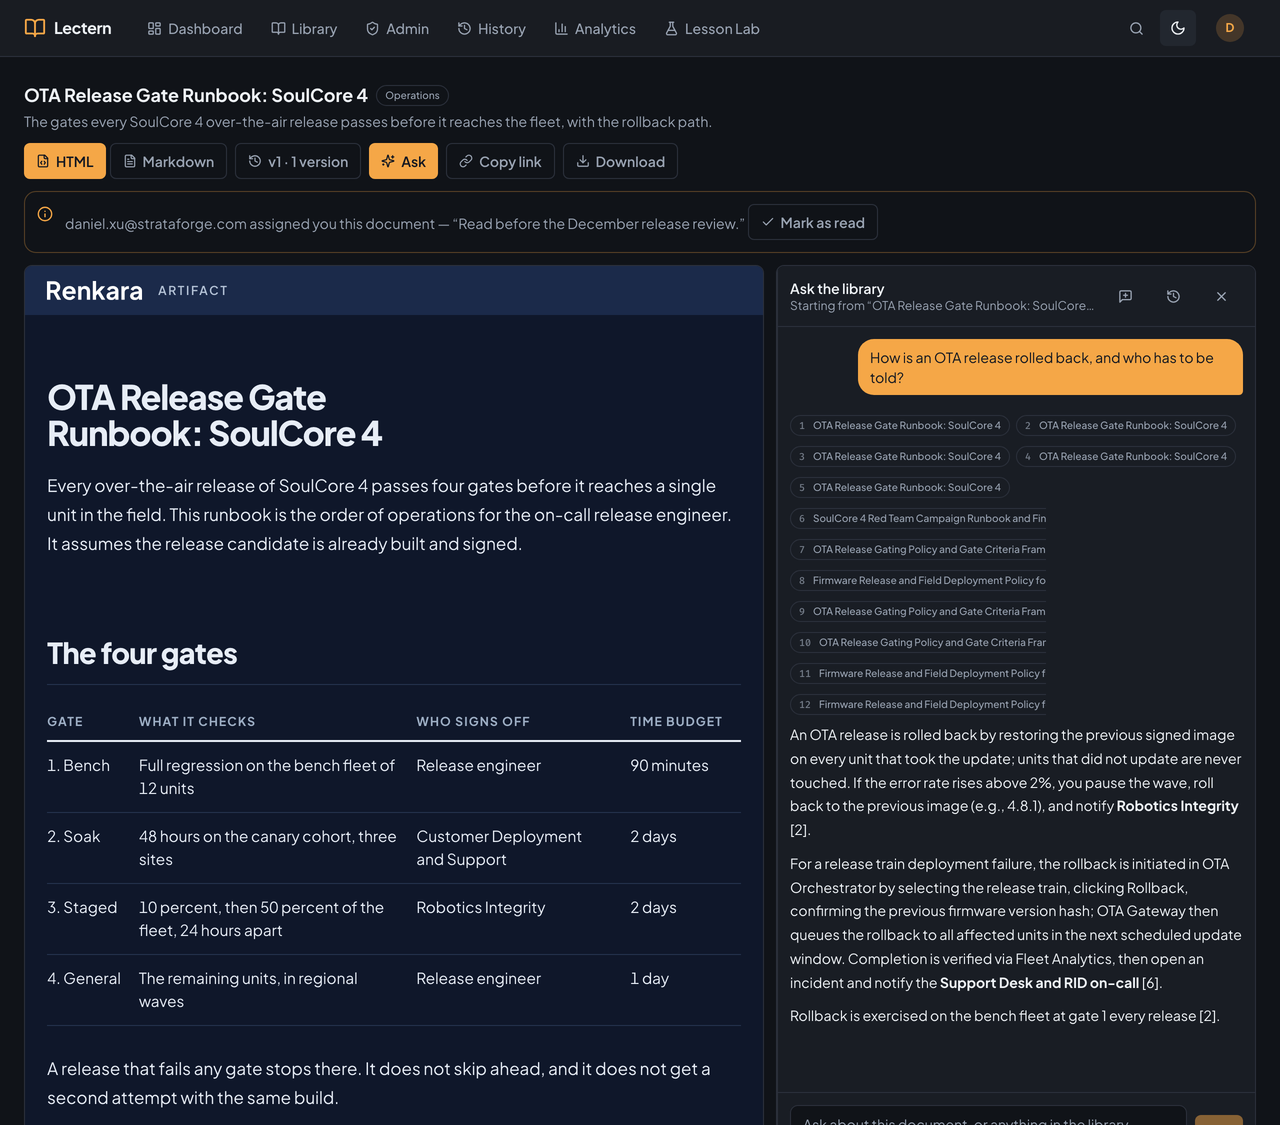The image size is (1280, 1125).
Task: Open citation 10 OTA Release Gating Policy
Action: pyautogui.click(x=918, y=643)
